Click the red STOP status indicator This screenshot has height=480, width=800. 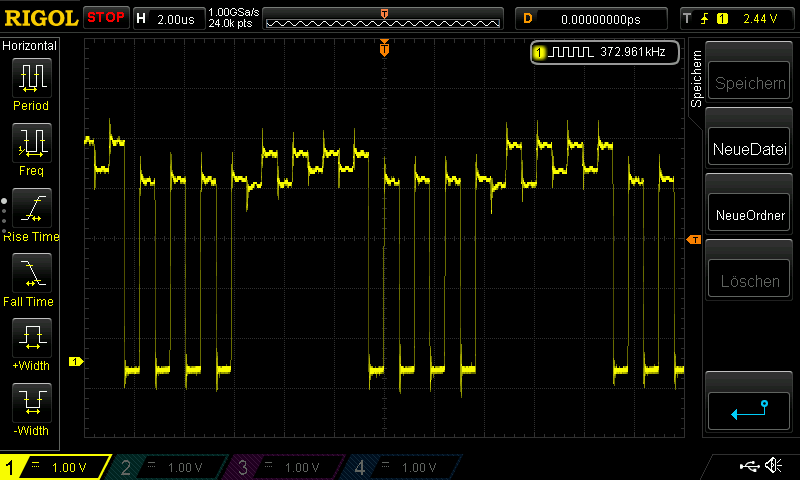point(106,18)
